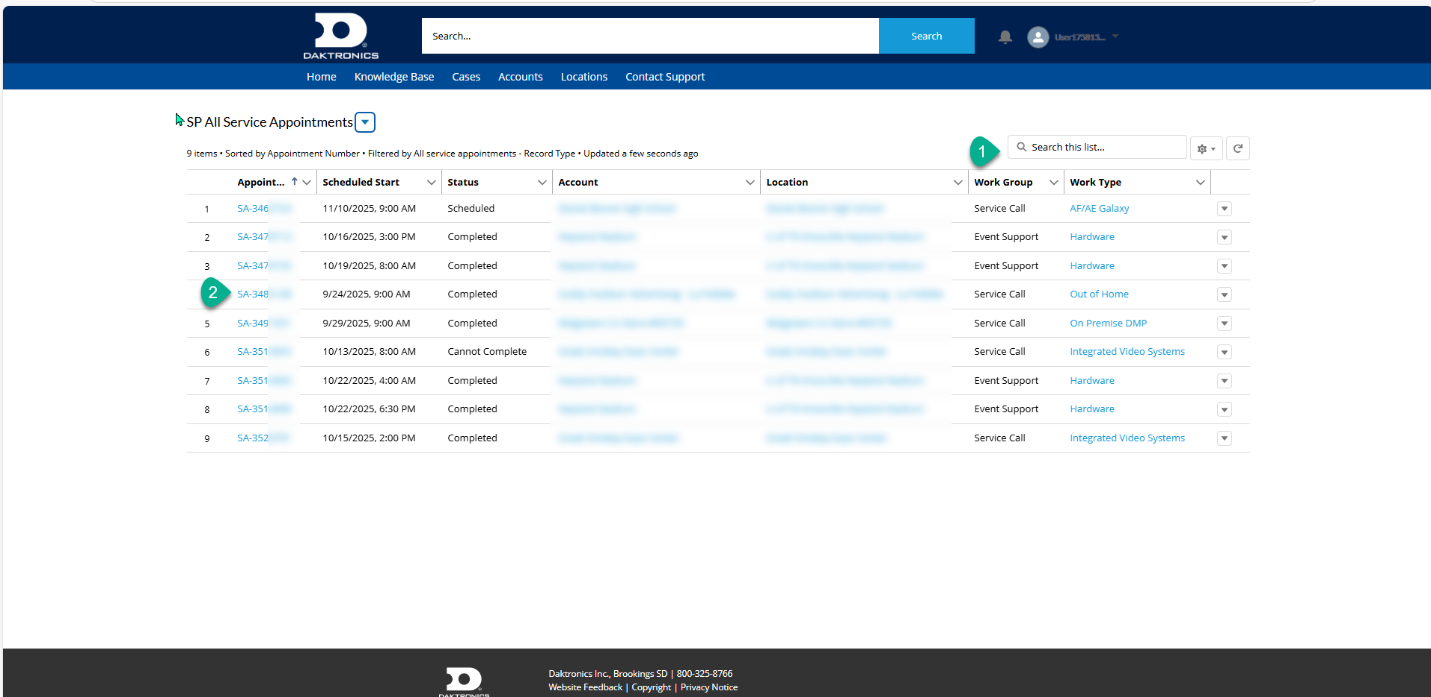Click the notifications bell icon
Screen dimensions: 1431x697
(x=1005, y=37)
